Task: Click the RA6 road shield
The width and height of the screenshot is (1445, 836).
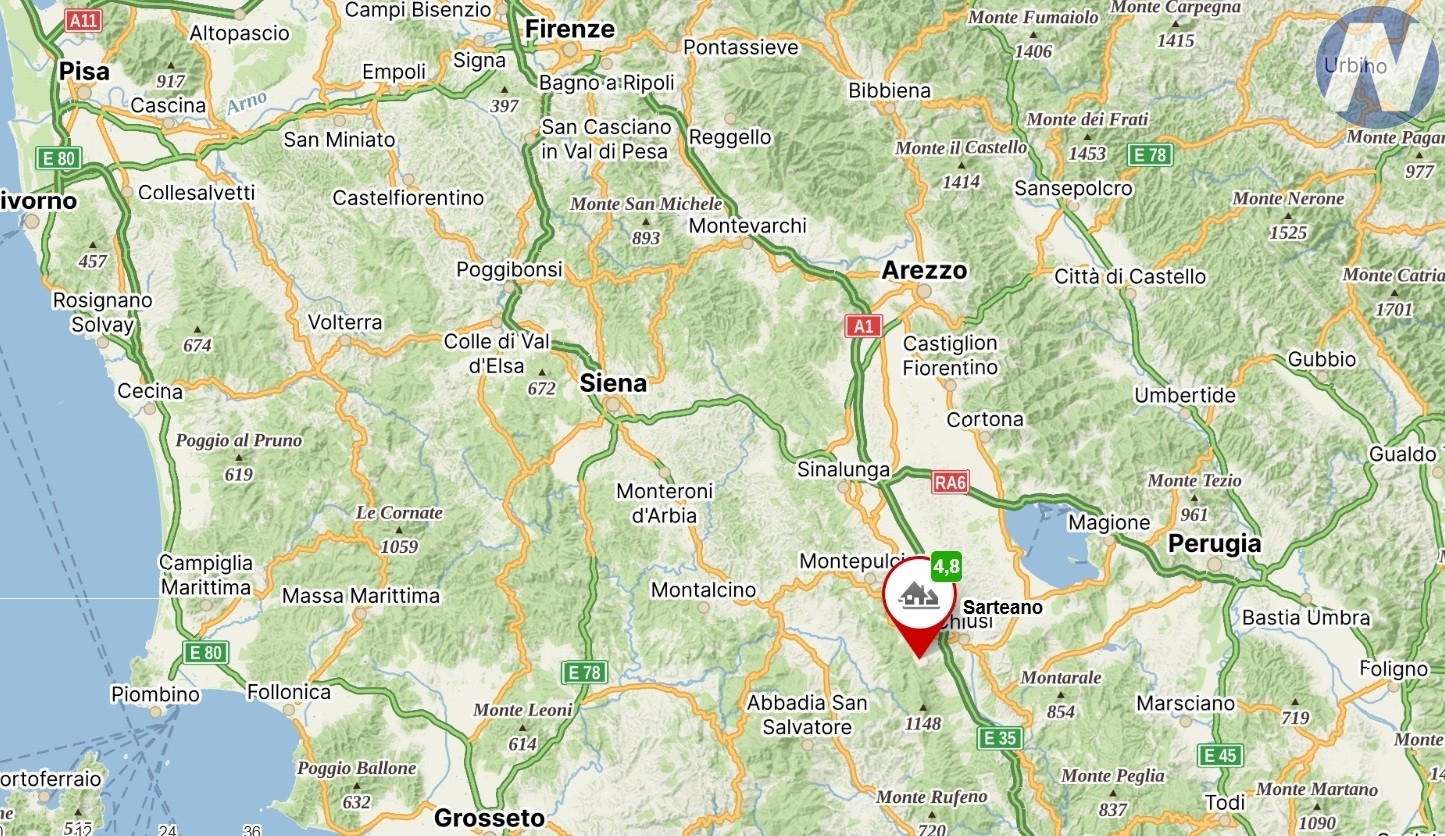Action: (950, 483)
